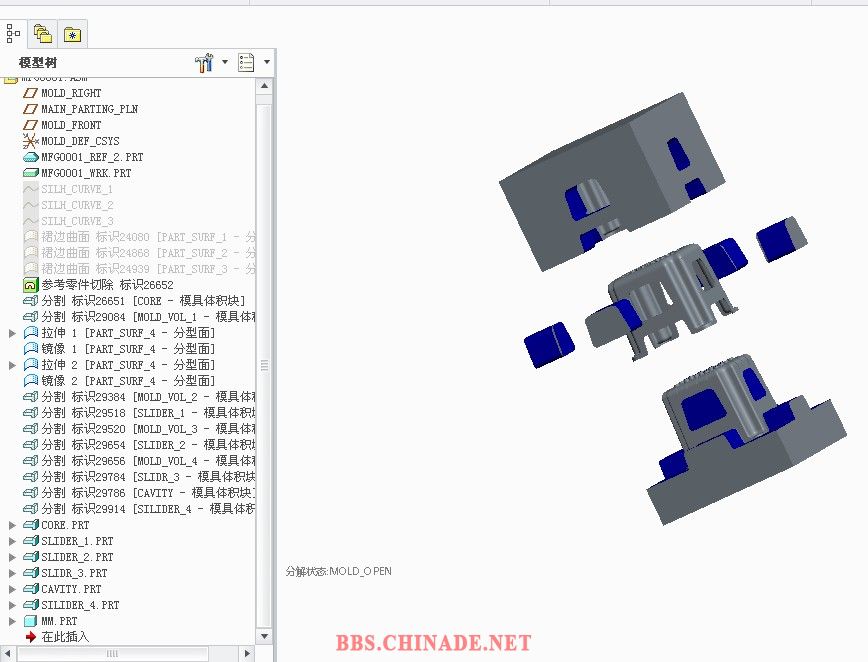Select skirt surface 标识24080 PART_SURF_1 icon
The height and width of the screenshot is (662, 868).
pyautogui.click(x=30, y=237)
